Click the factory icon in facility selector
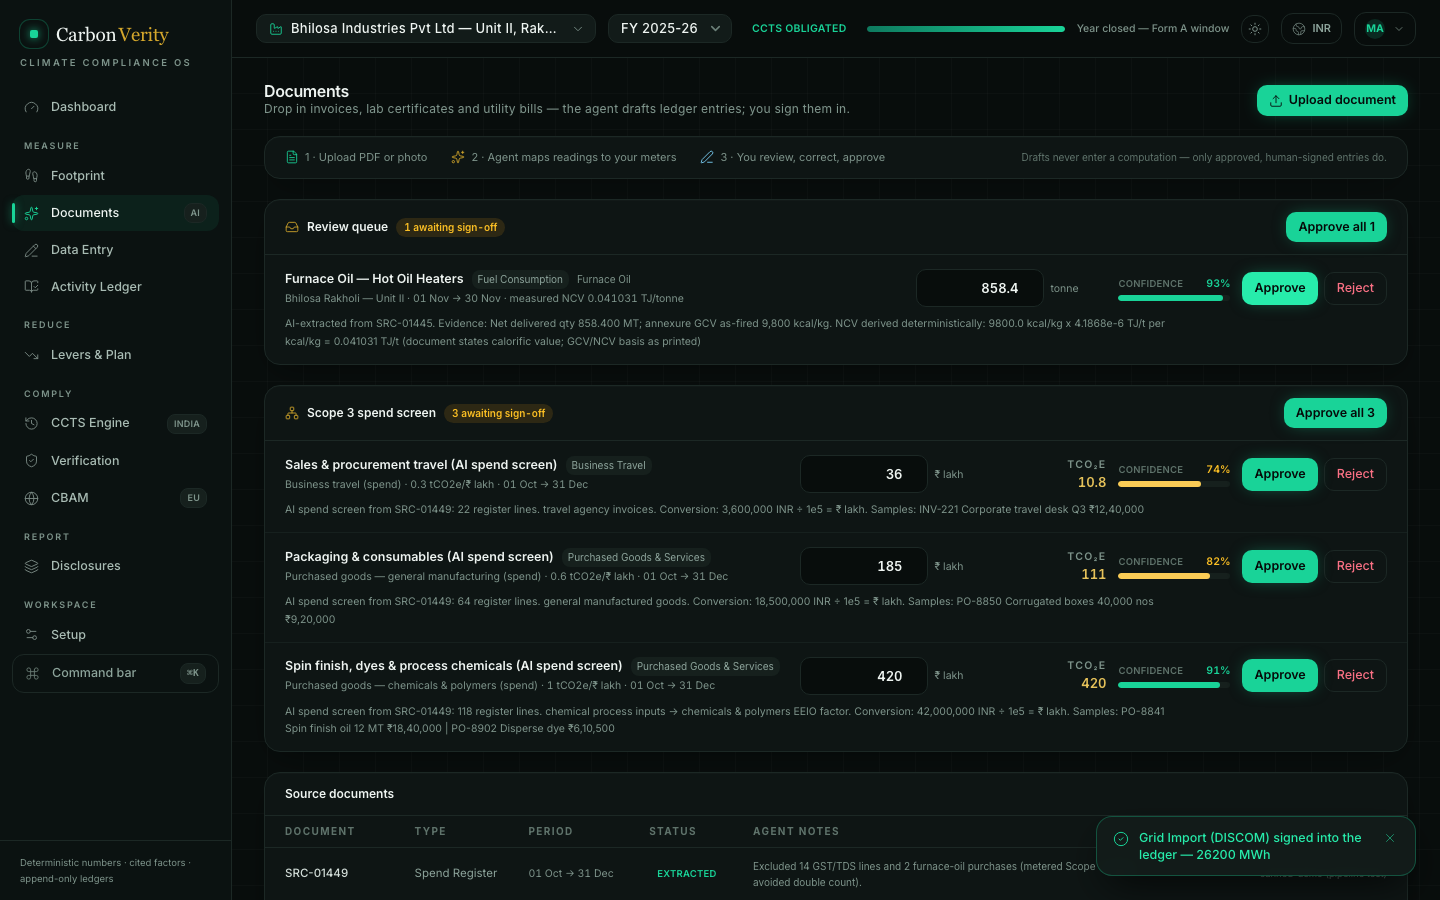Image resolution: width=1440 pixels, height=900 pixels. click(276, 29)
